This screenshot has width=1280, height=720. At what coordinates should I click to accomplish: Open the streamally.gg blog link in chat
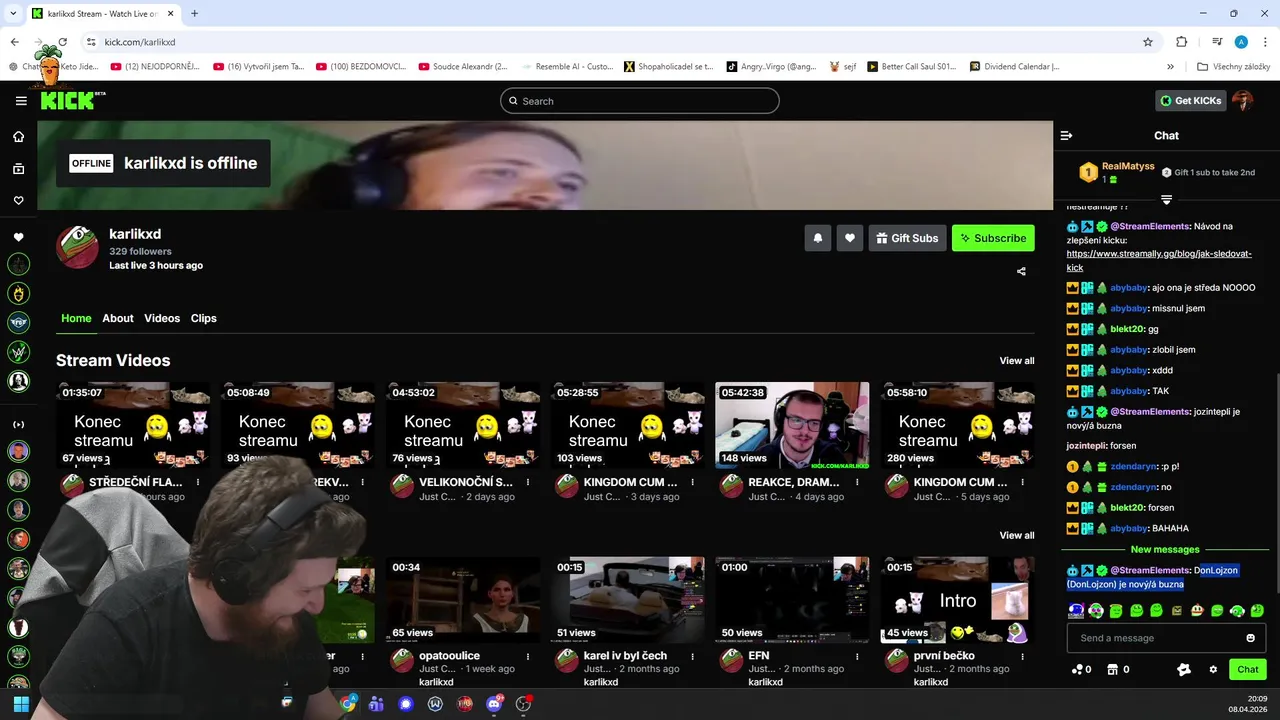1159,261
